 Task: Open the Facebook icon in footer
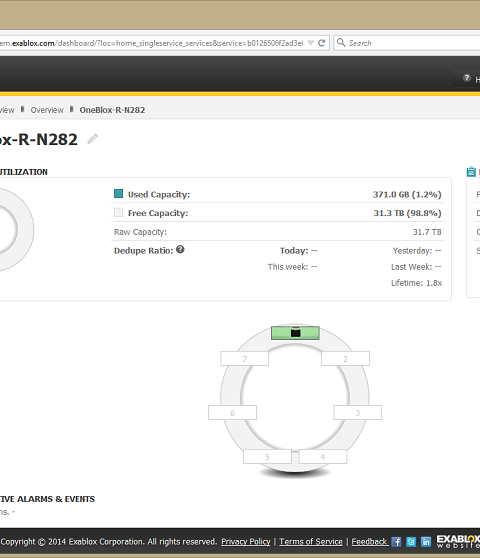coord(396,542)
